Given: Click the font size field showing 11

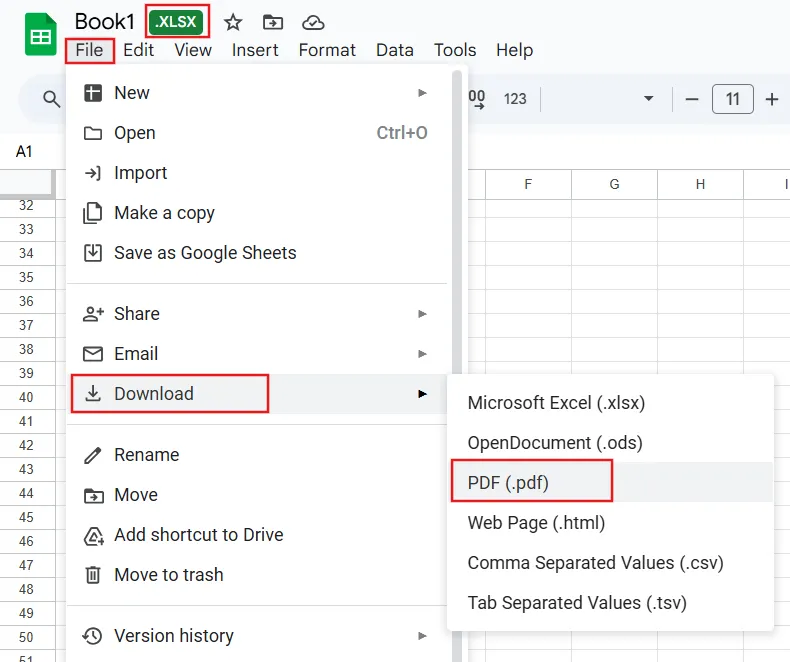Looking at the screenshot, I should click(733, 99).
